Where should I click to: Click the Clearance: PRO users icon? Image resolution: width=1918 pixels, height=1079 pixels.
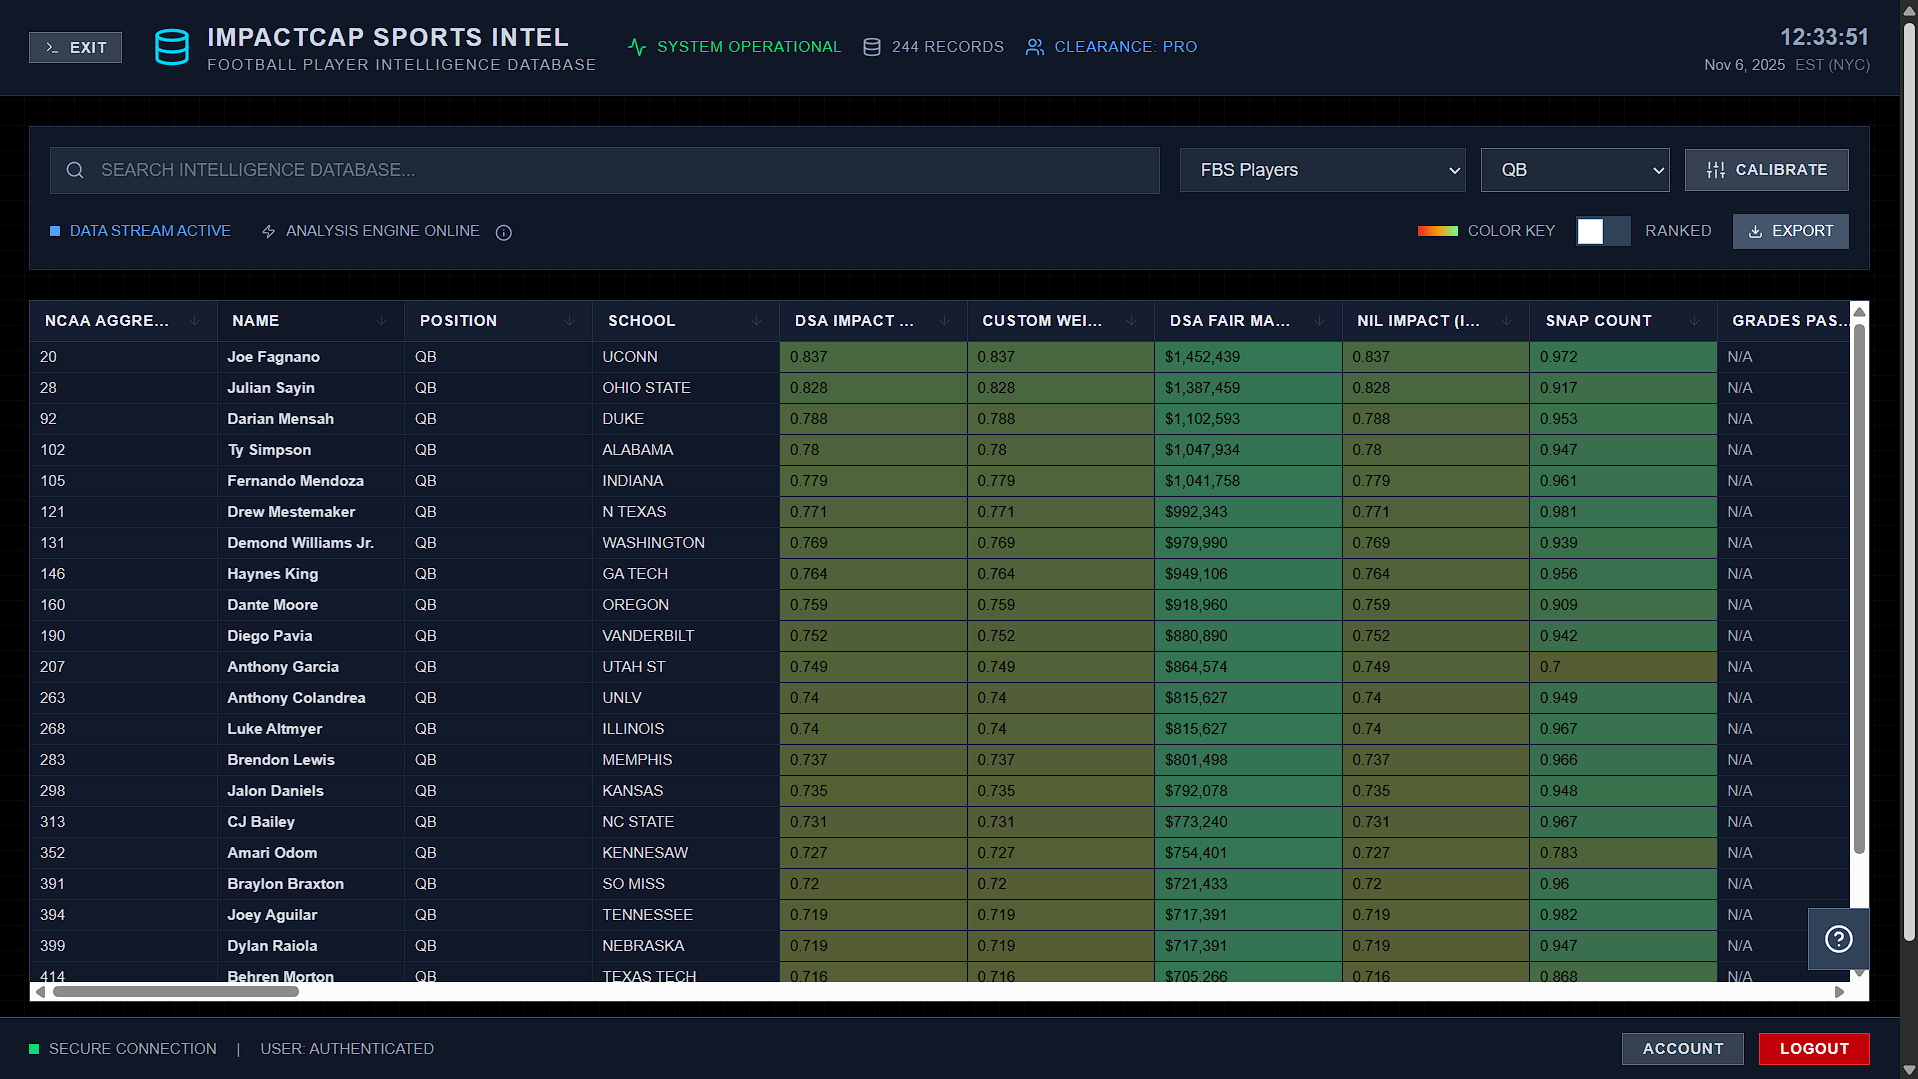point(1033,46)
